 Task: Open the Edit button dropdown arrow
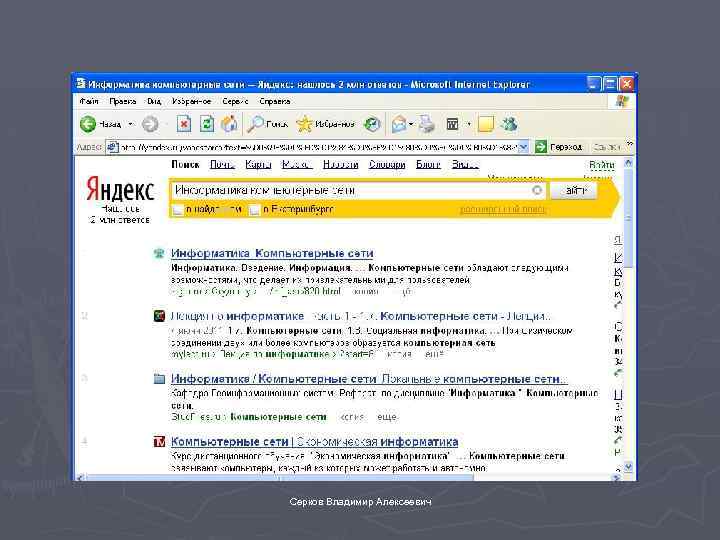[x=469, y=124]
